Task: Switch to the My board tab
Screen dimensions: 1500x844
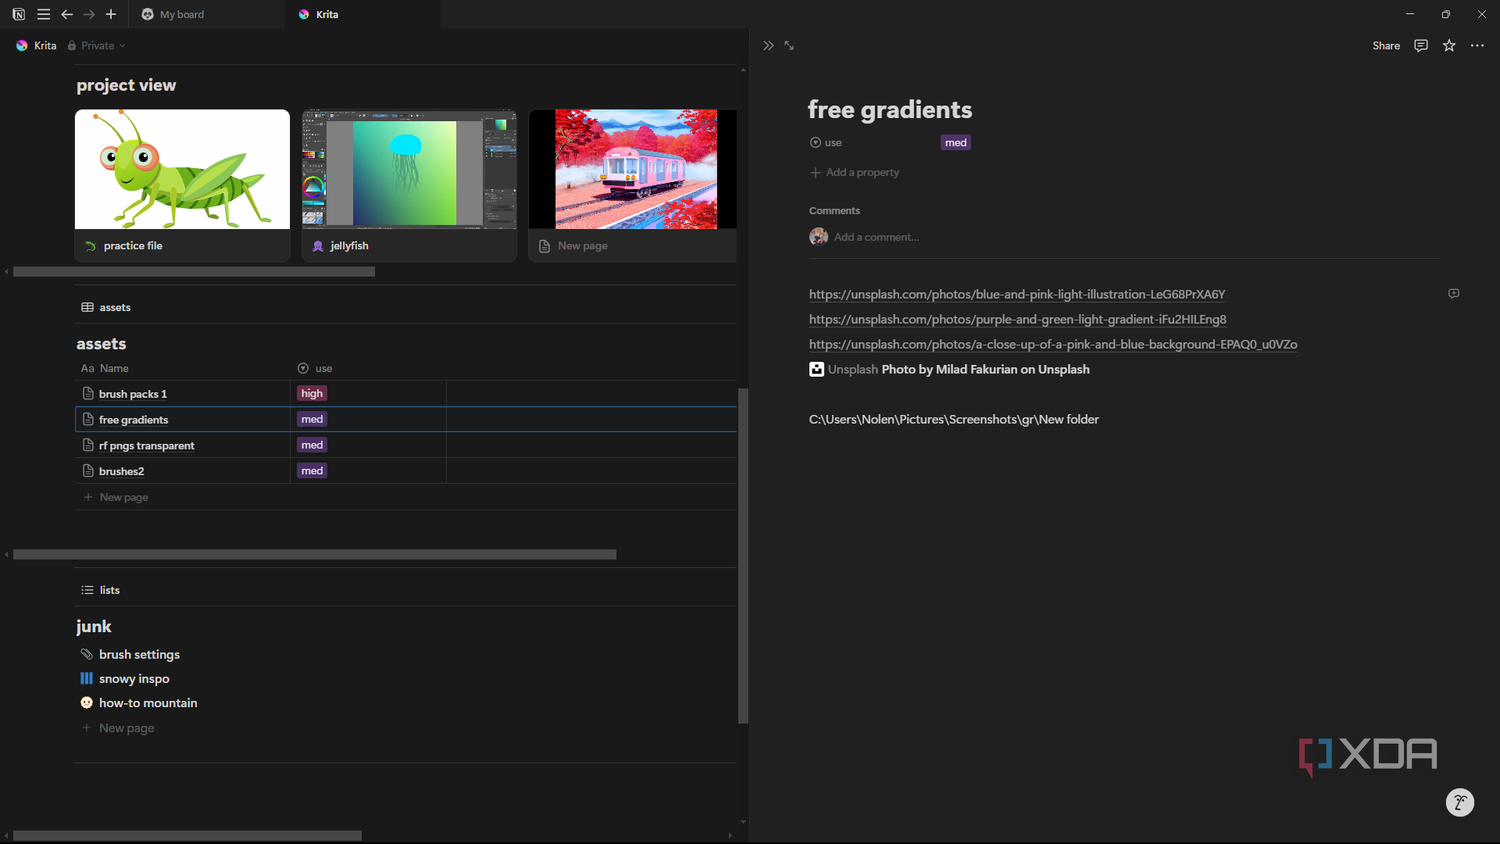Action: point(208,14)
